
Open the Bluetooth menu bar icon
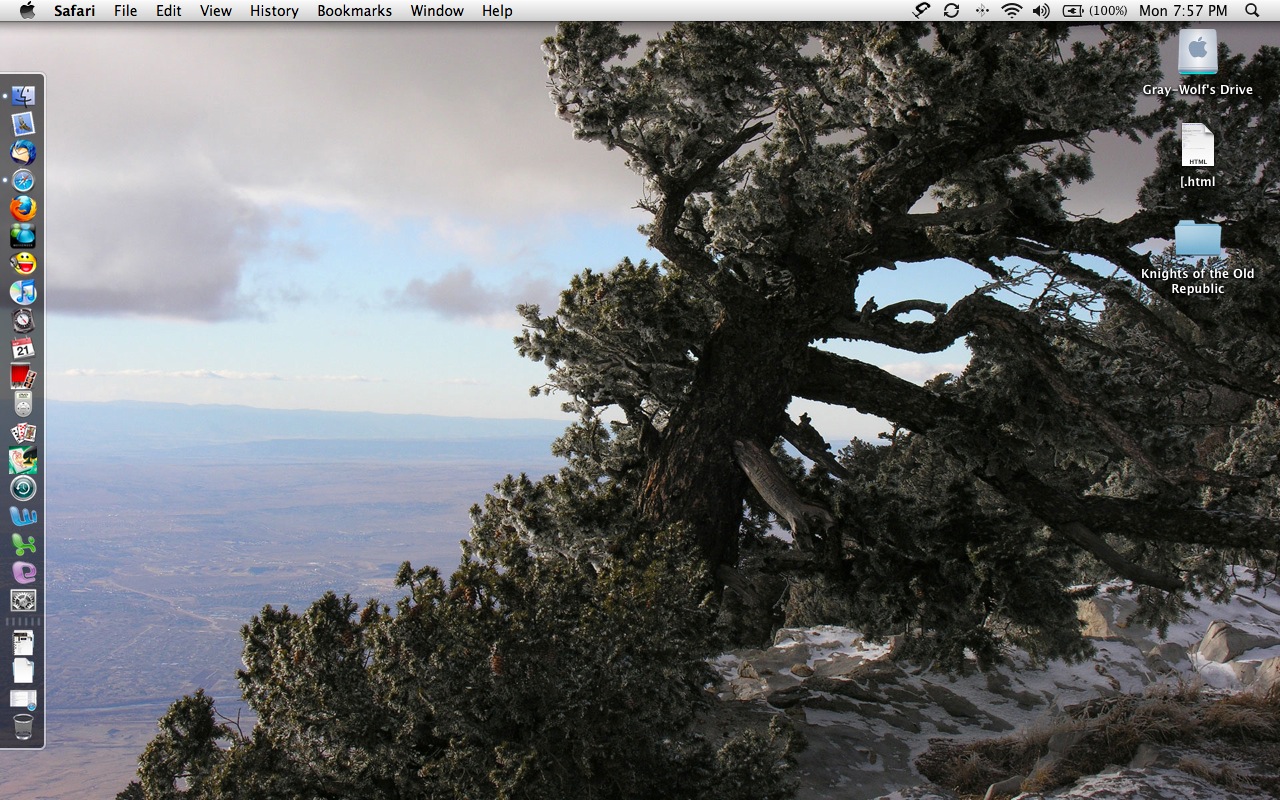[982, 11]
